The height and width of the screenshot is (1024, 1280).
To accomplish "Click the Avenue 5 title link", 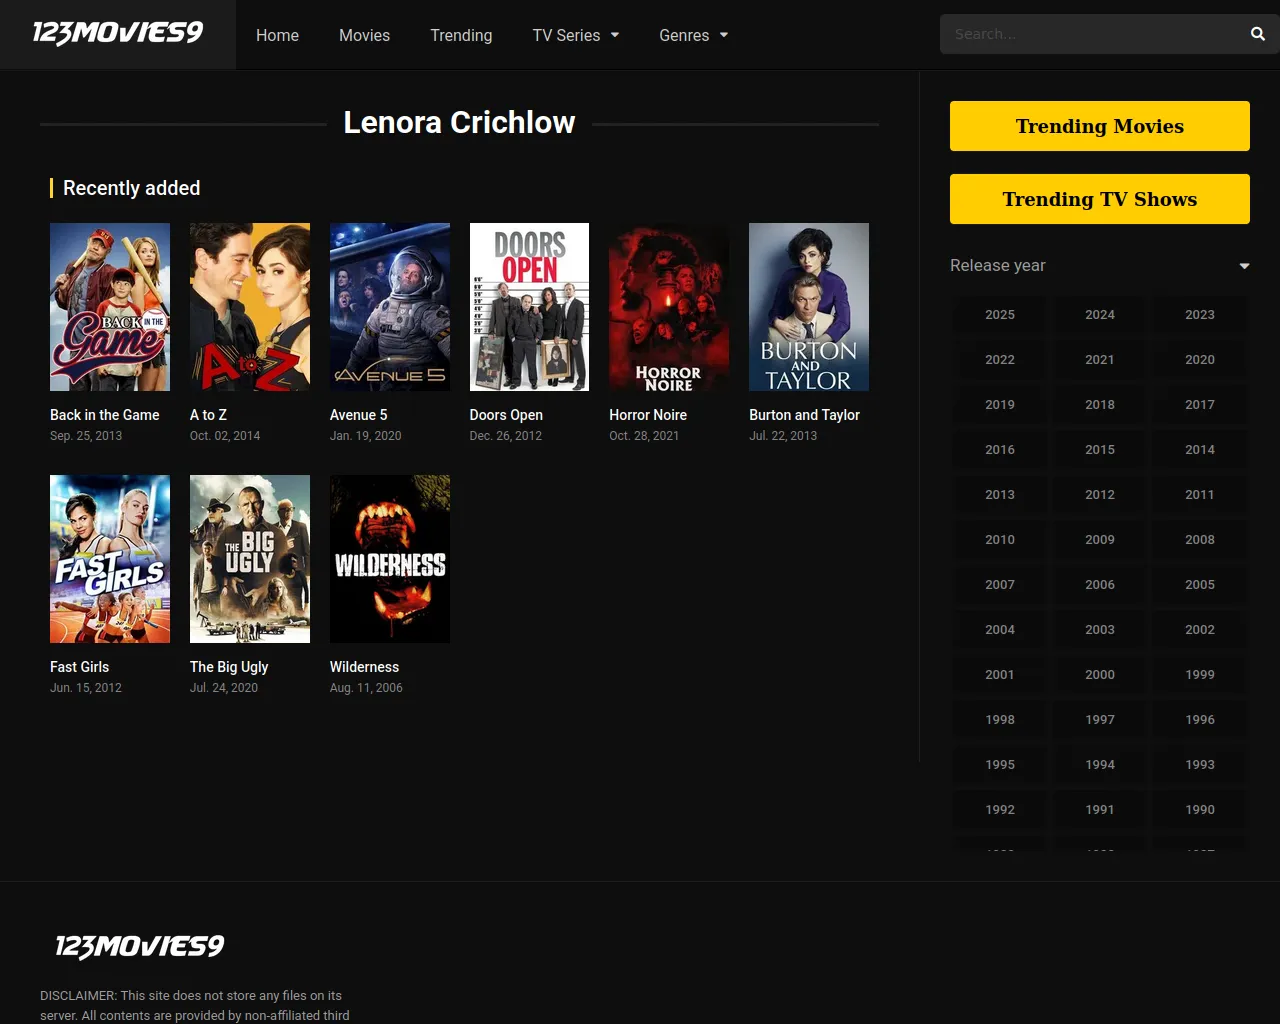I will tap(358, 415).
